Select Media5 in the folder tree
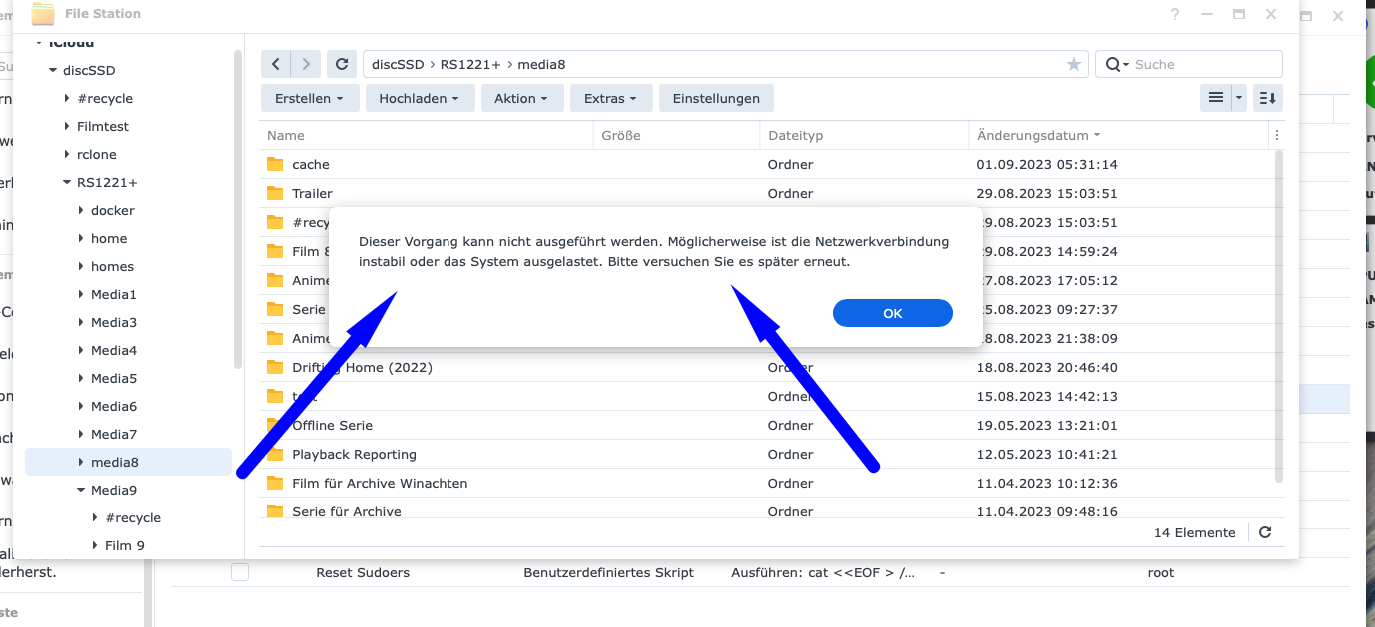 click(x=114, y=378)
